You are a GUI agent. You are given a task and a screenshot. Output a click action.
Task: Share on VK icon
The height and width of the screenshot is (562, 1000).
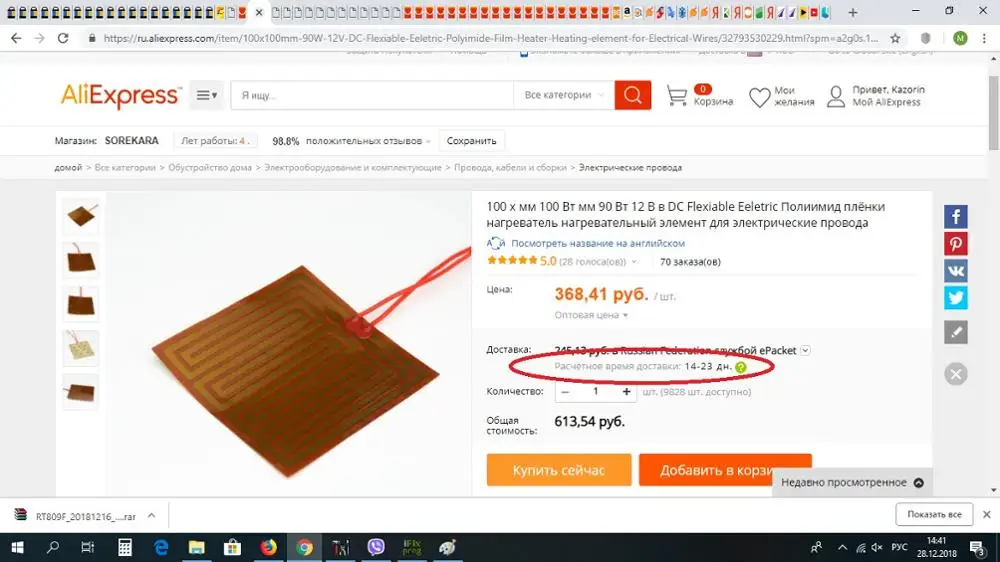click(x=955, y=270)
